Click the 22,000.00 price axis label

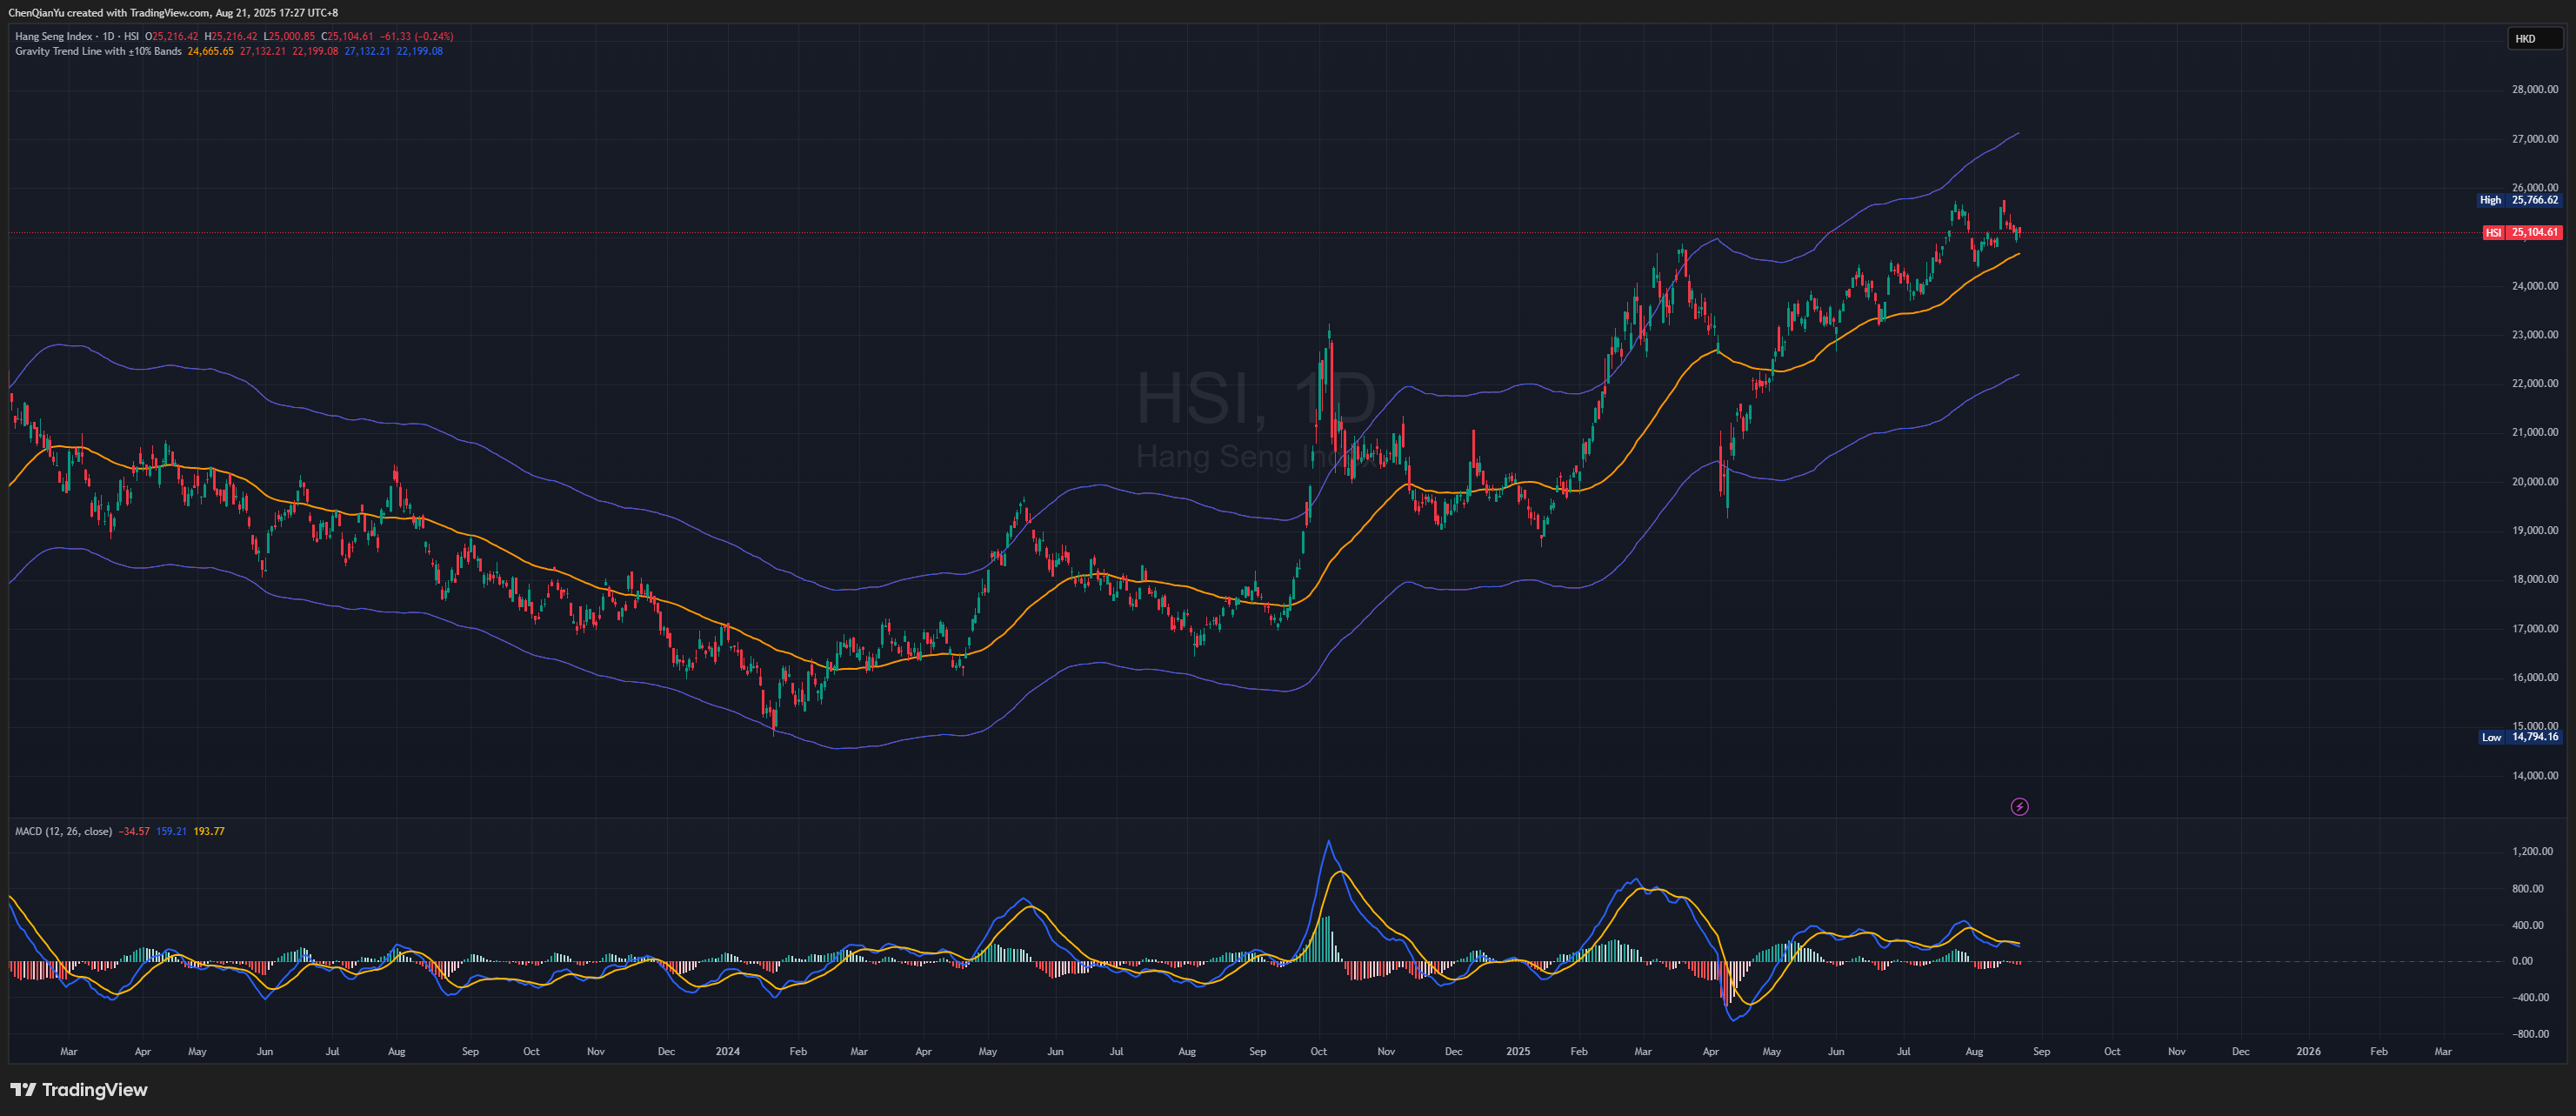tap(2535, 383)
